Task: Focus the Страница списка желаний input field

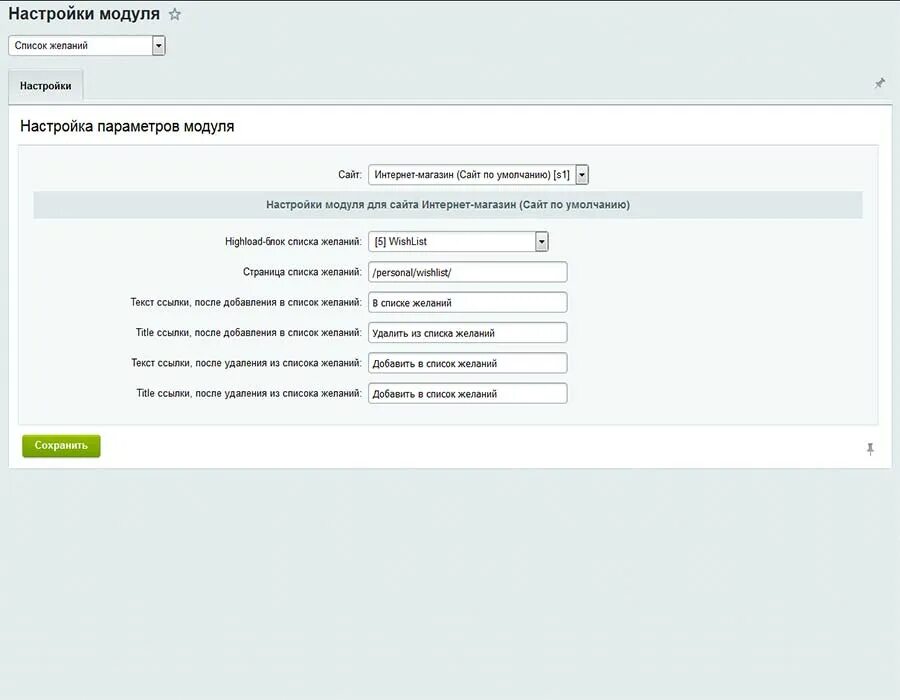Action: pos(468,272)
